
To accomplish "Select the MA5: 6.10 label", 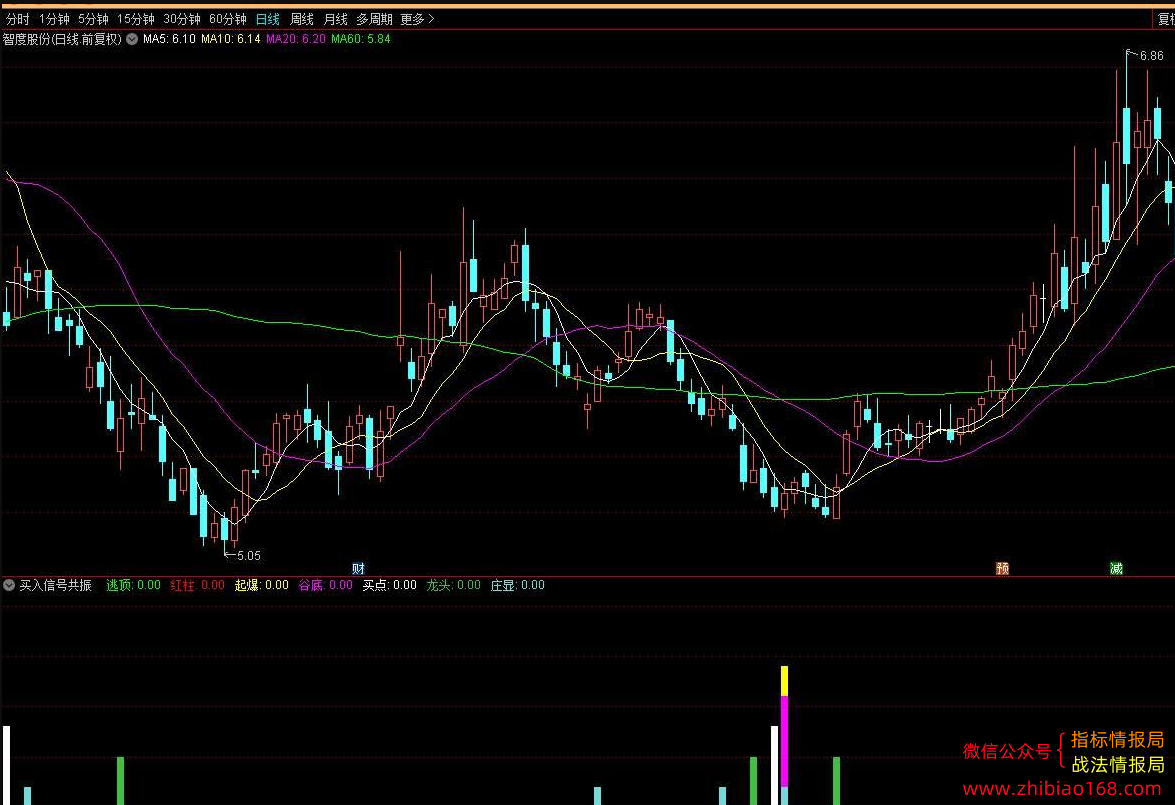I will (x=169, y=39).
